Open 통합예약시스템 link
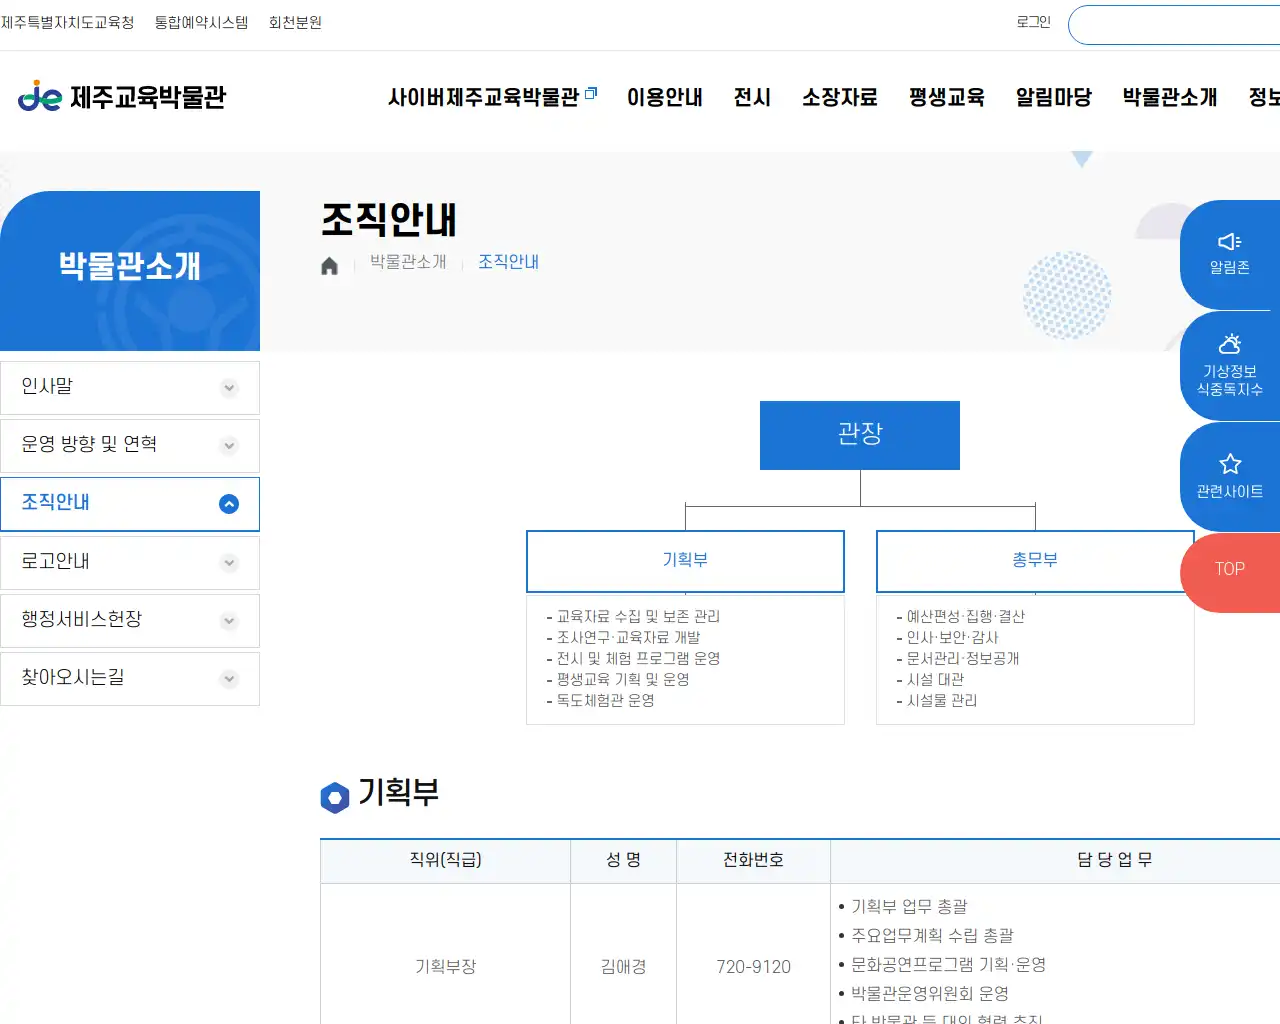Screen dimensions: 1280x1024 pyautogui.click(x=201, y=22)
